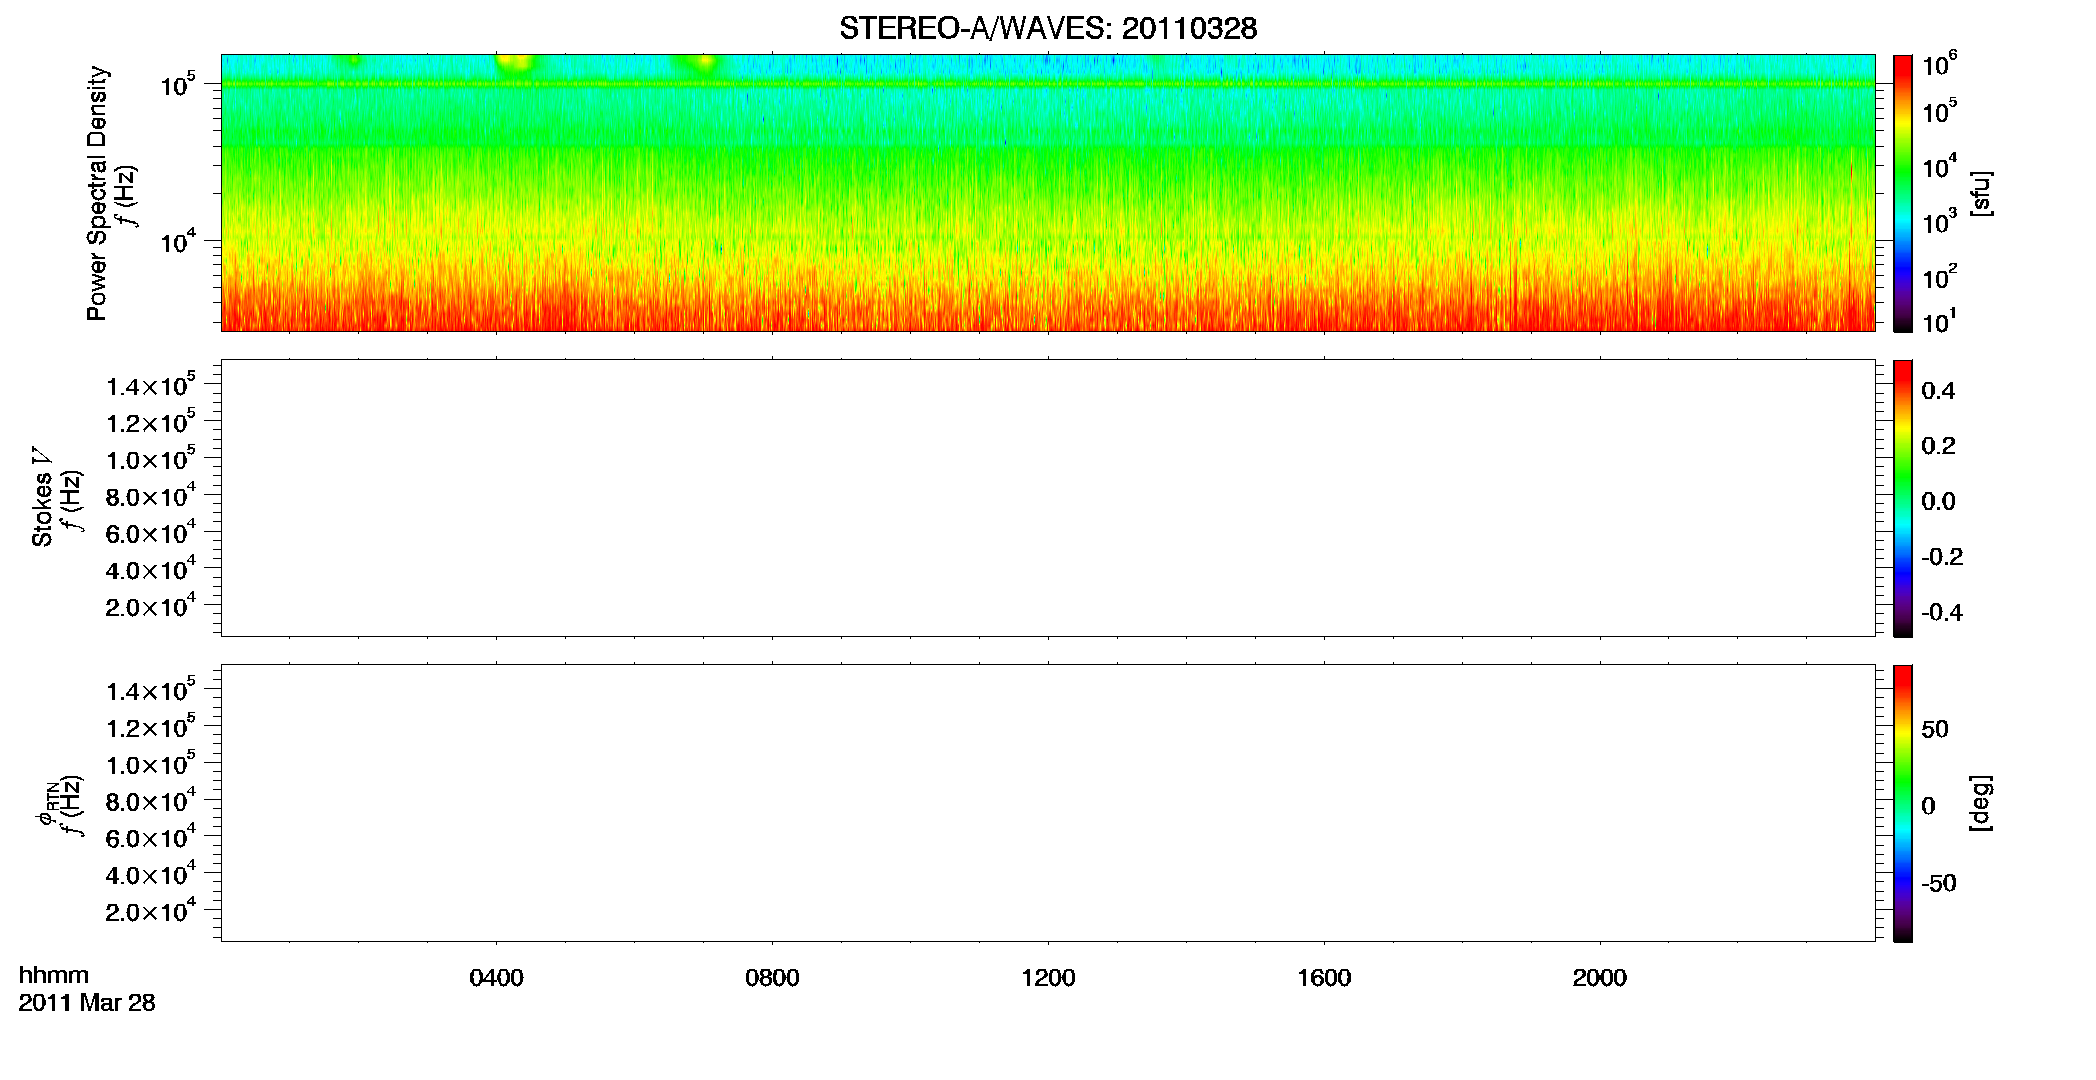
Task: Click the Stokes V color bar
Action: coord(1903,498)
